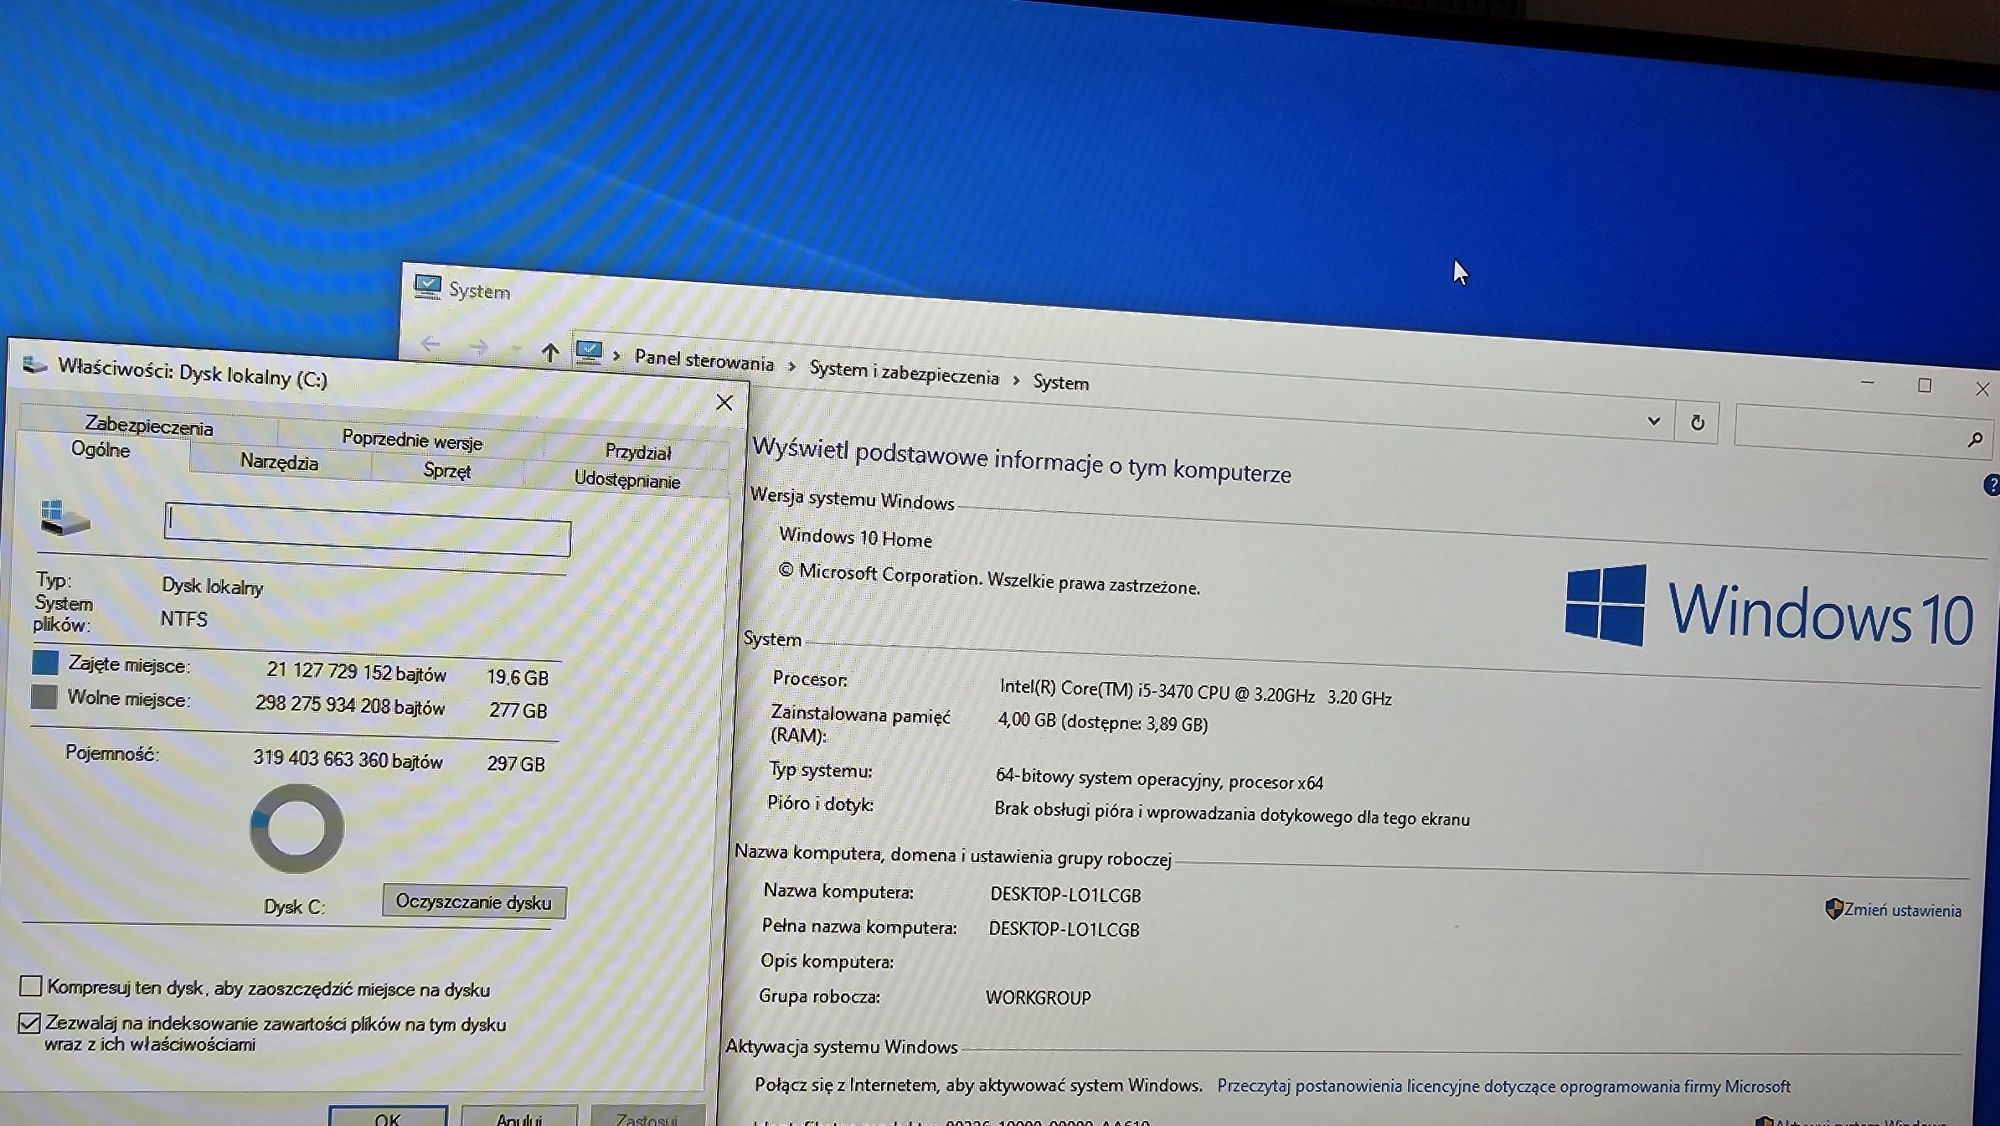Switch to the Ogólne tab
This screenshot has height=1126, width=2000.
100,450
